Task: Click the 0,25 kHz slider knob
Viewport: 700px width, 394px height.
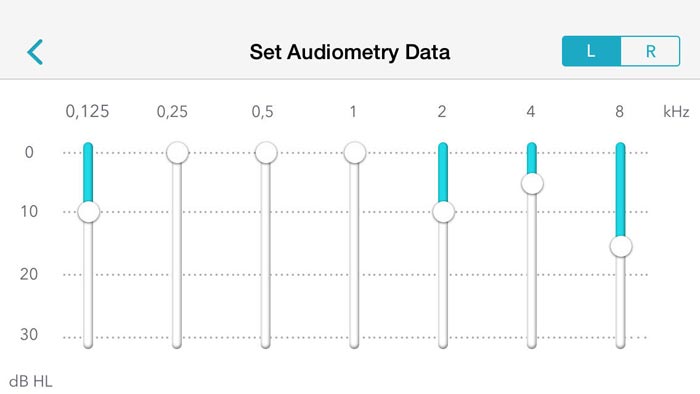Action: click(x=177, y=153)
